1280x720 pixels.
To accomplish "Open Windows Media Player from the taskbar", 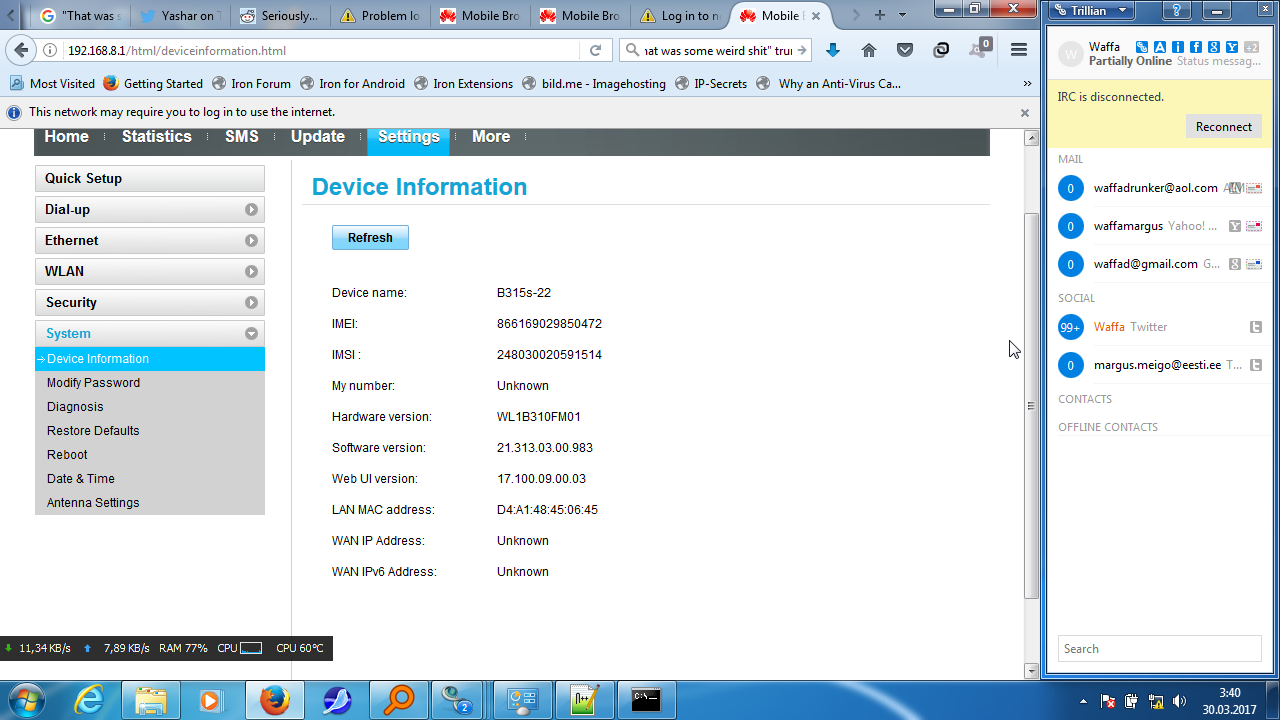I will click(212, 700).
